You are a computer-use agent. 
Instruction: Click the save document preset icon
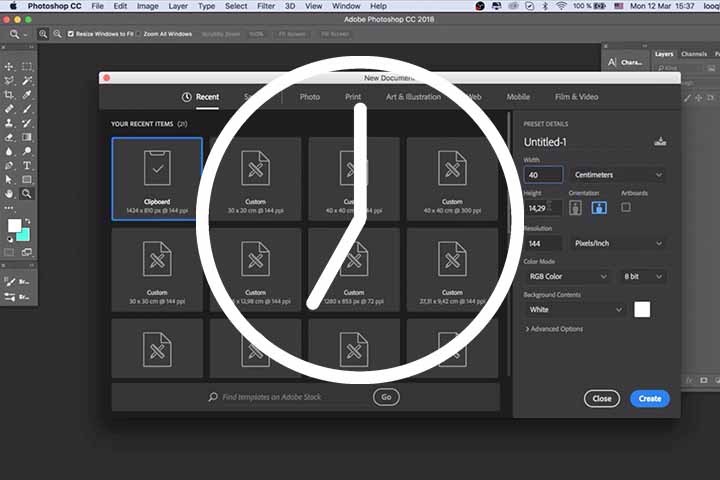(x=660, y=141)
